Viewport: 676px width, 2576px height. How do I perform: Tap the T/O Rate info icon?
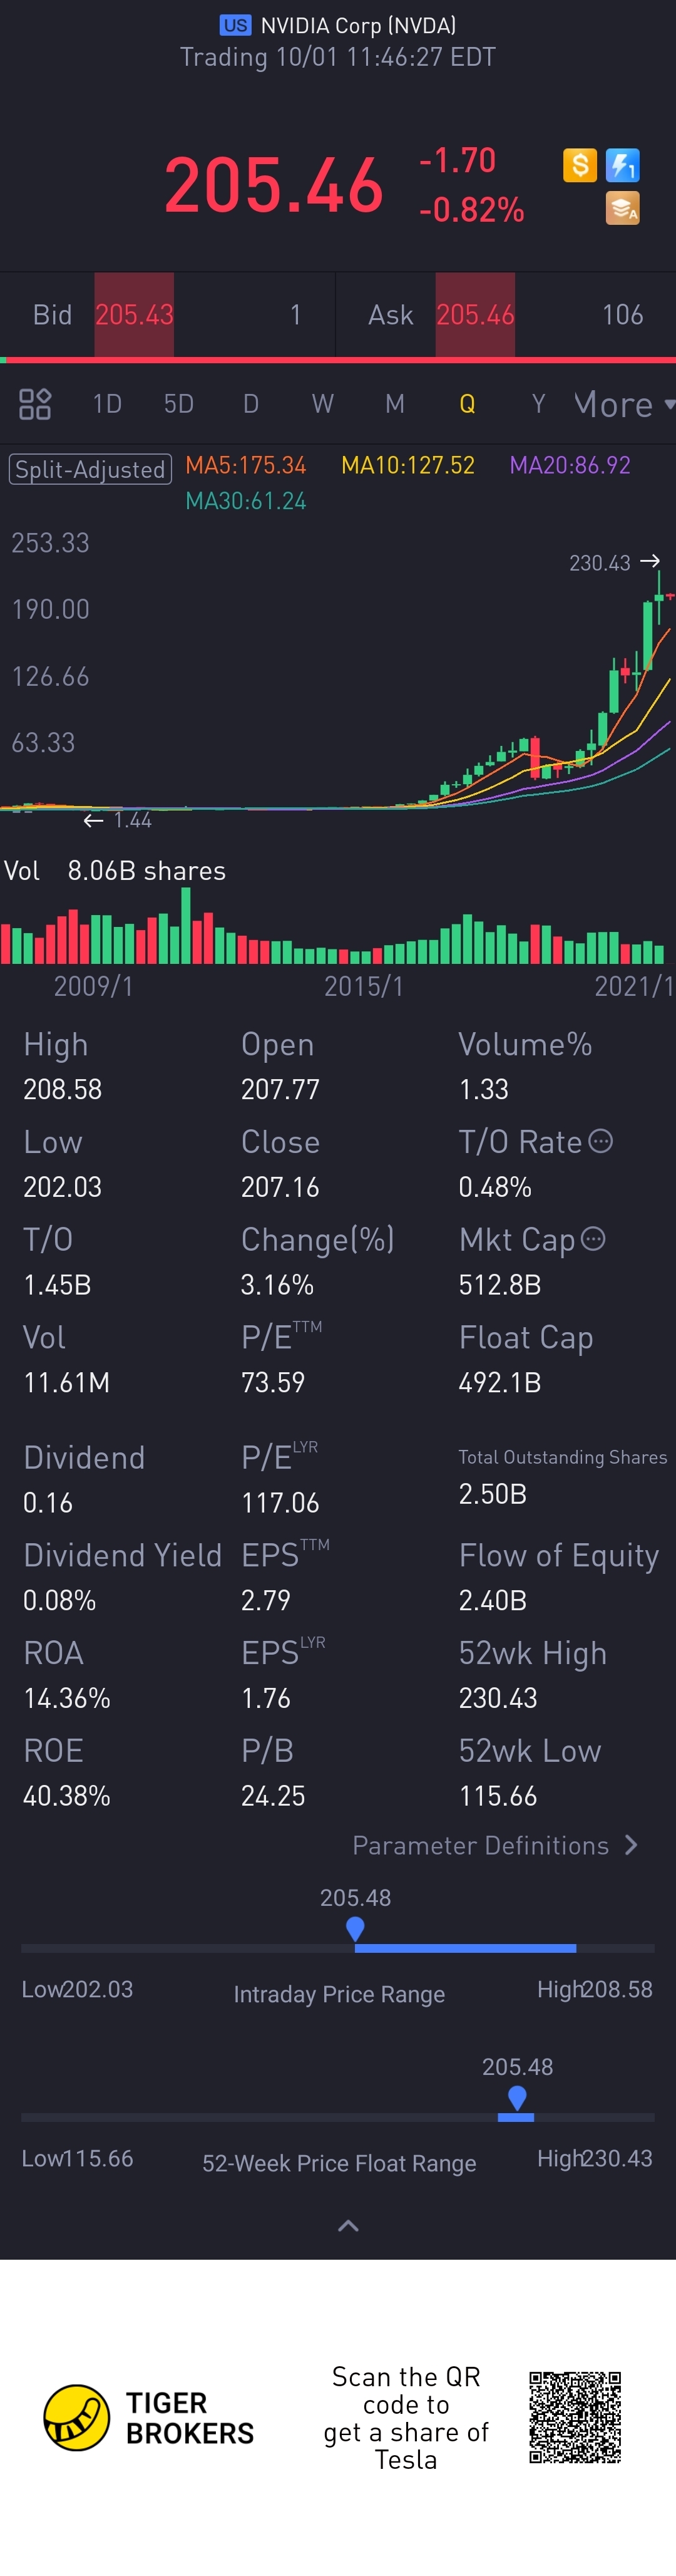coord(600,1141)
